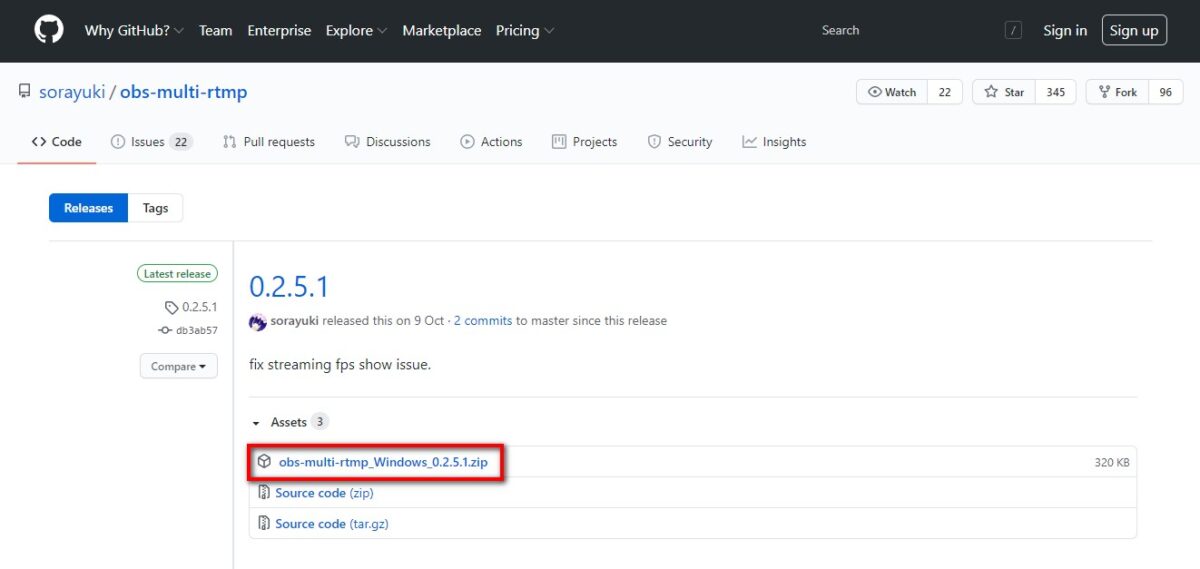
Task: Click the Source code (zip) file icon
Action: [264, 492]
